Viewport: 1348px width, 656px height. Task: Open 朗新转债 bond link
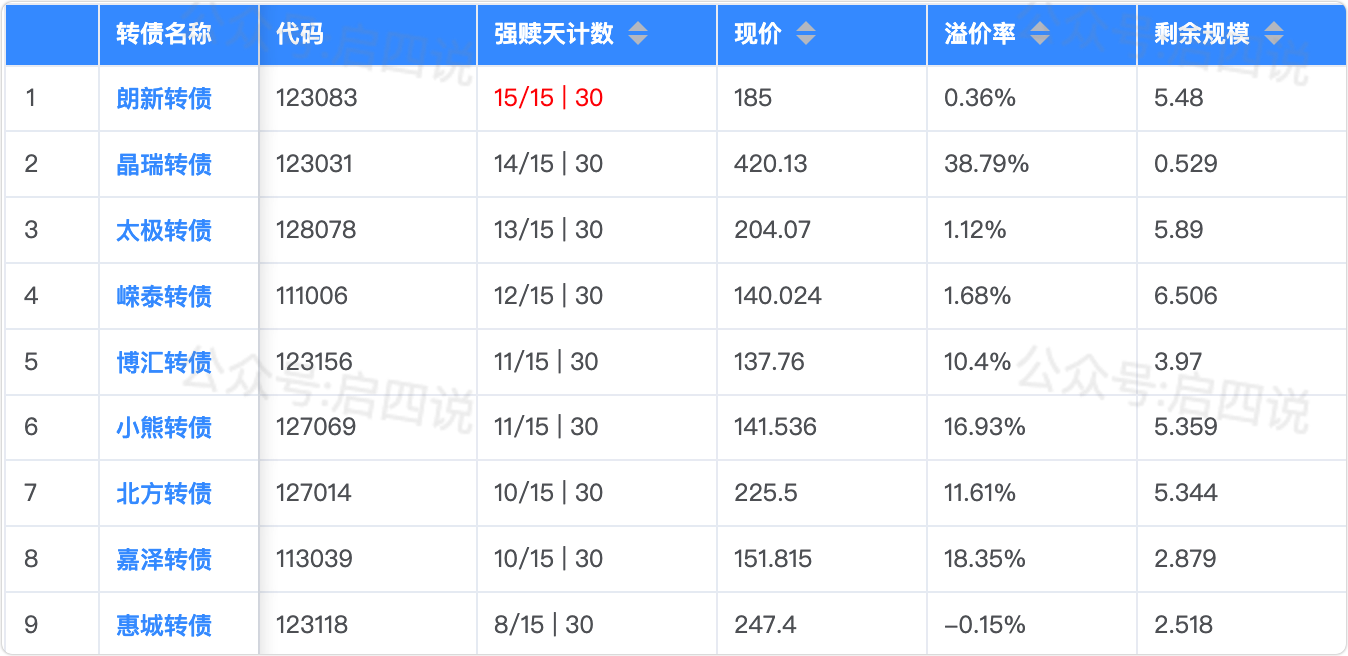point(164,98)
